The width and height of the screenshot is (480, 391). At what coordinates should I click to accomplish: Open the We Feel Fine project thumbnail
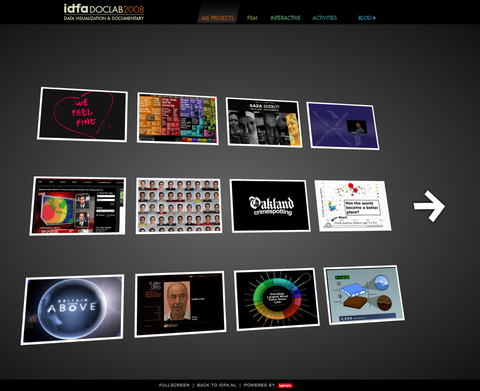[82, 115]
